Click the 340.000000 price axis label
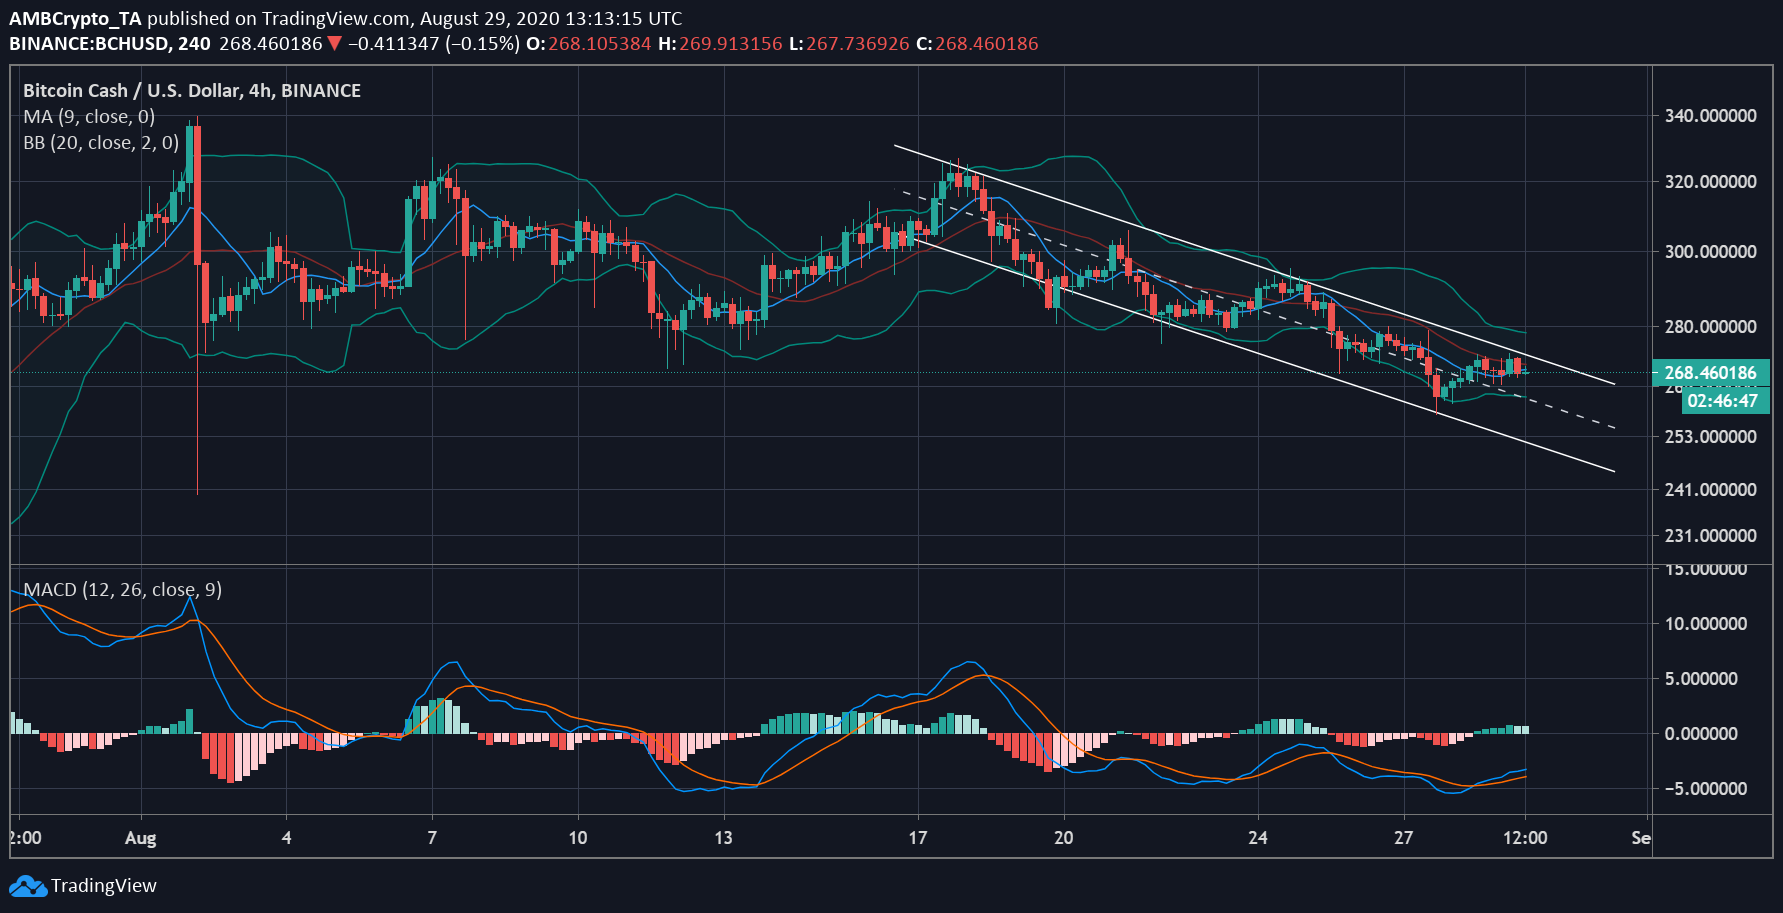 1710,116
